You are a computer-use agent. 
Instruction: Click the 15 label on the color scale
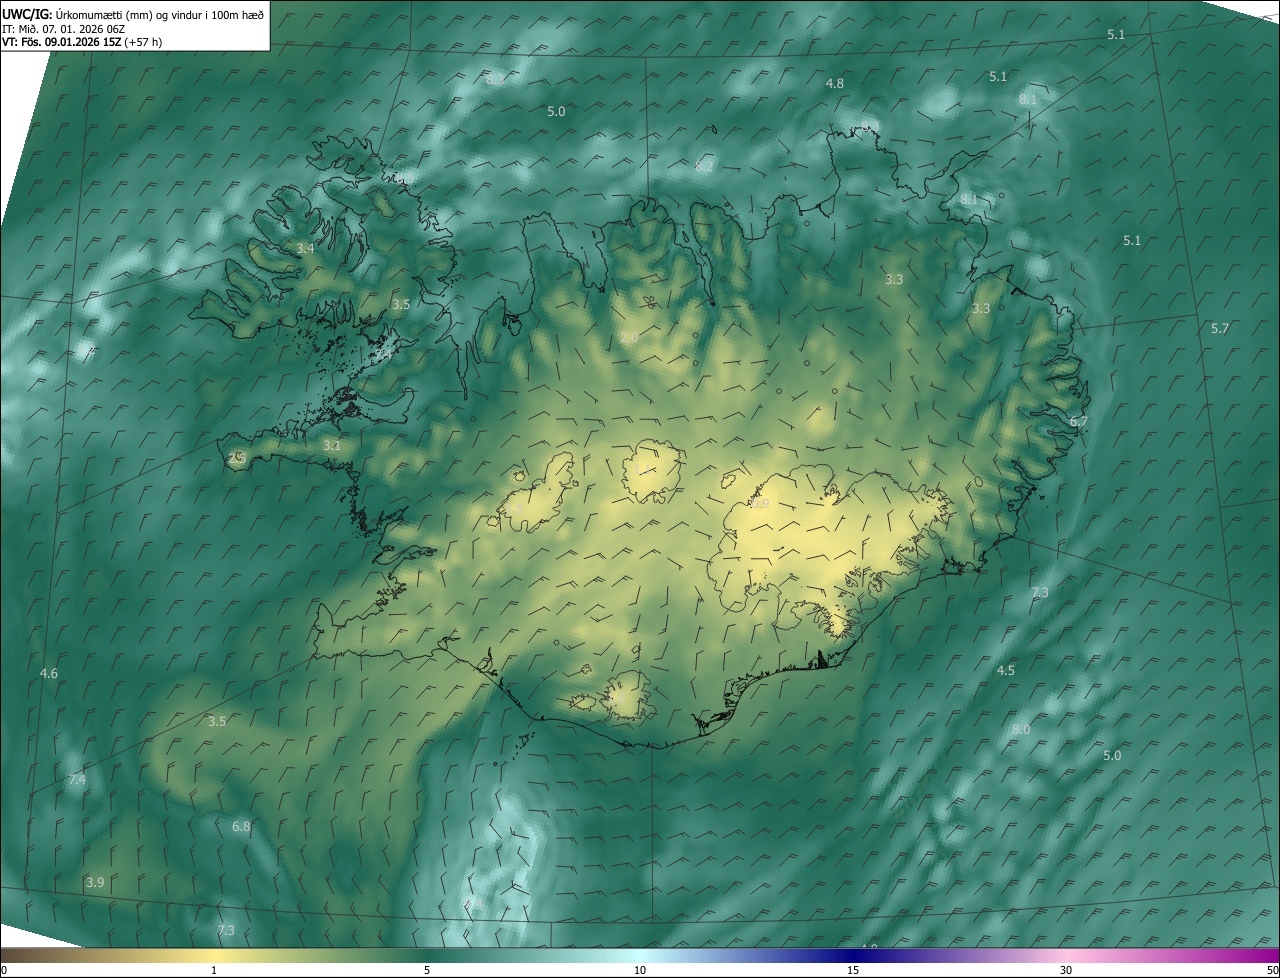point(853,971)
